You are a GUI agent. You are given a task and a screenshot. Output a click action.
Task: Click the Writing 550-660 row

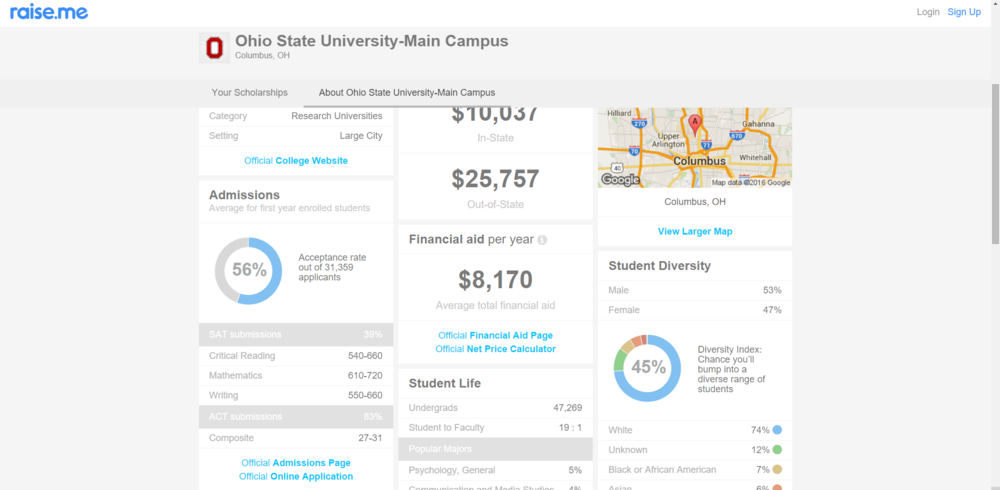296,396
